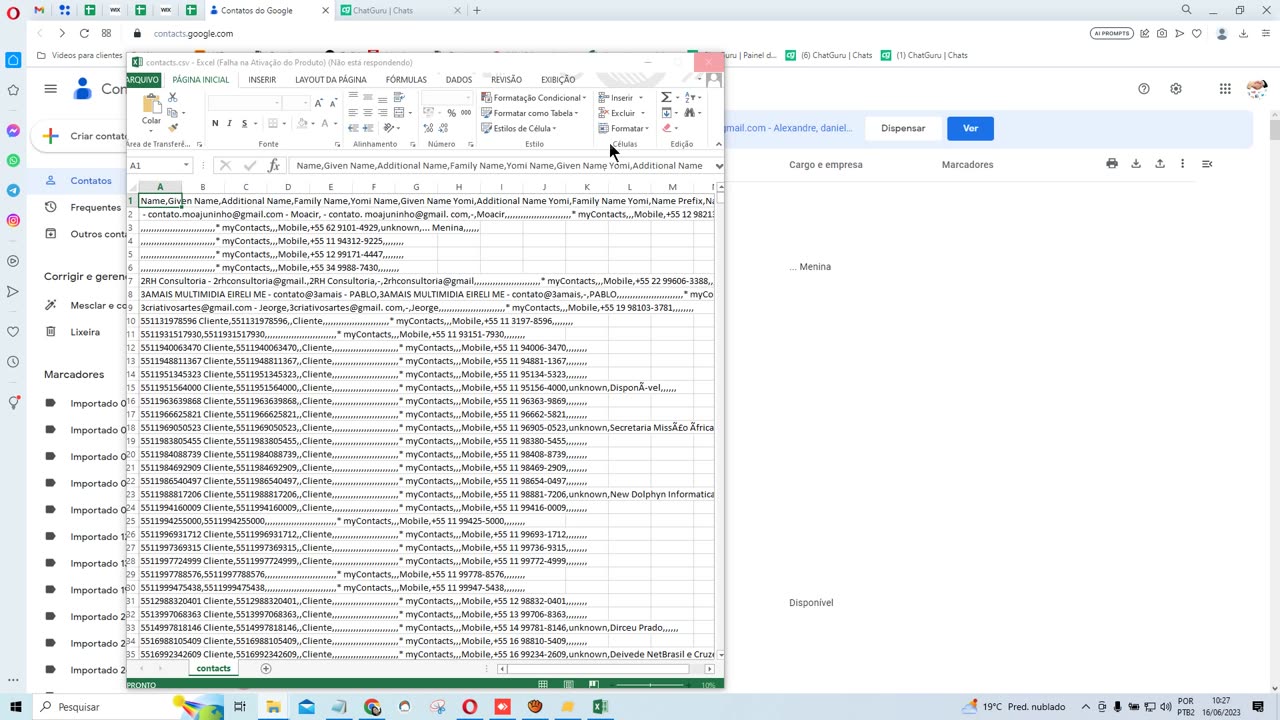Select the Cut scissors icon in Excel ribbon
The image size is (1280, 720).
tap(172, 97)
